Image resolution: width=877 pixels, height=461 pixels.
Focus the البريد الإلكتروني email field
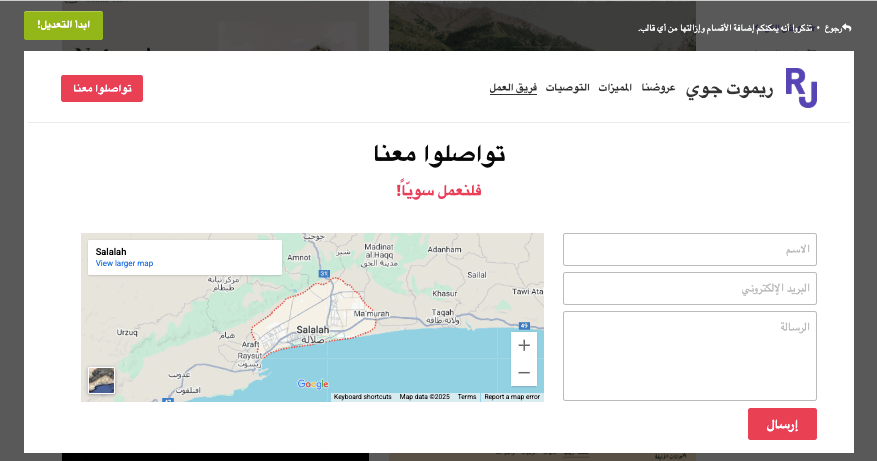pos(690,289)
